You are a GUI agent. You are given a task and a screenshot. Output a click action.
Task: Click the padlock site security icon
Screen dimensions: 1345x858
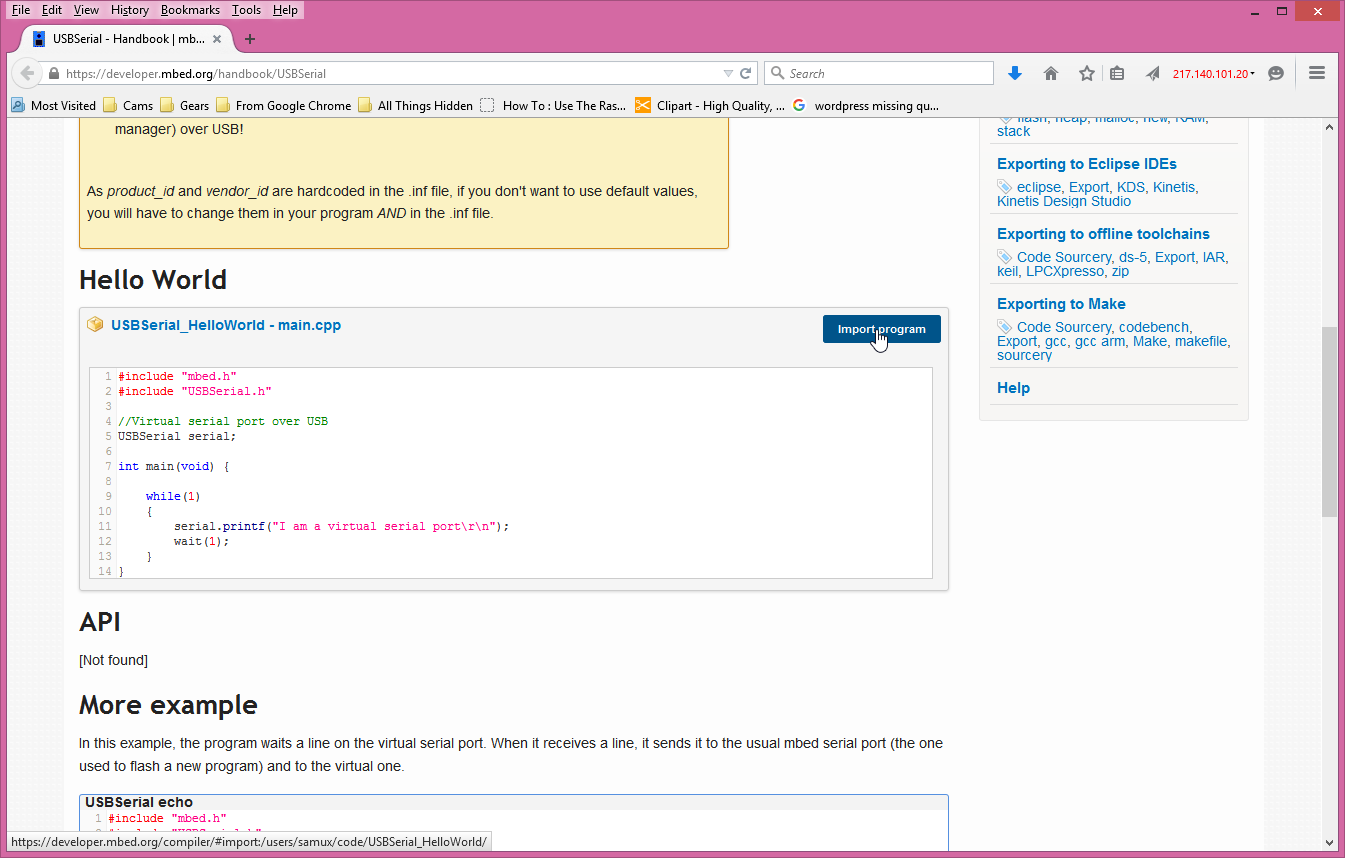click(x=54, y=73)
